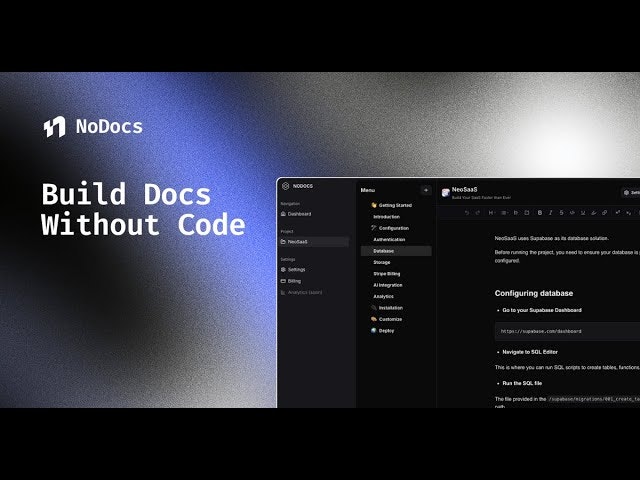This screenshot has width=640, height=480.
Task: Open the Authentication page
Action: point(389,240)
